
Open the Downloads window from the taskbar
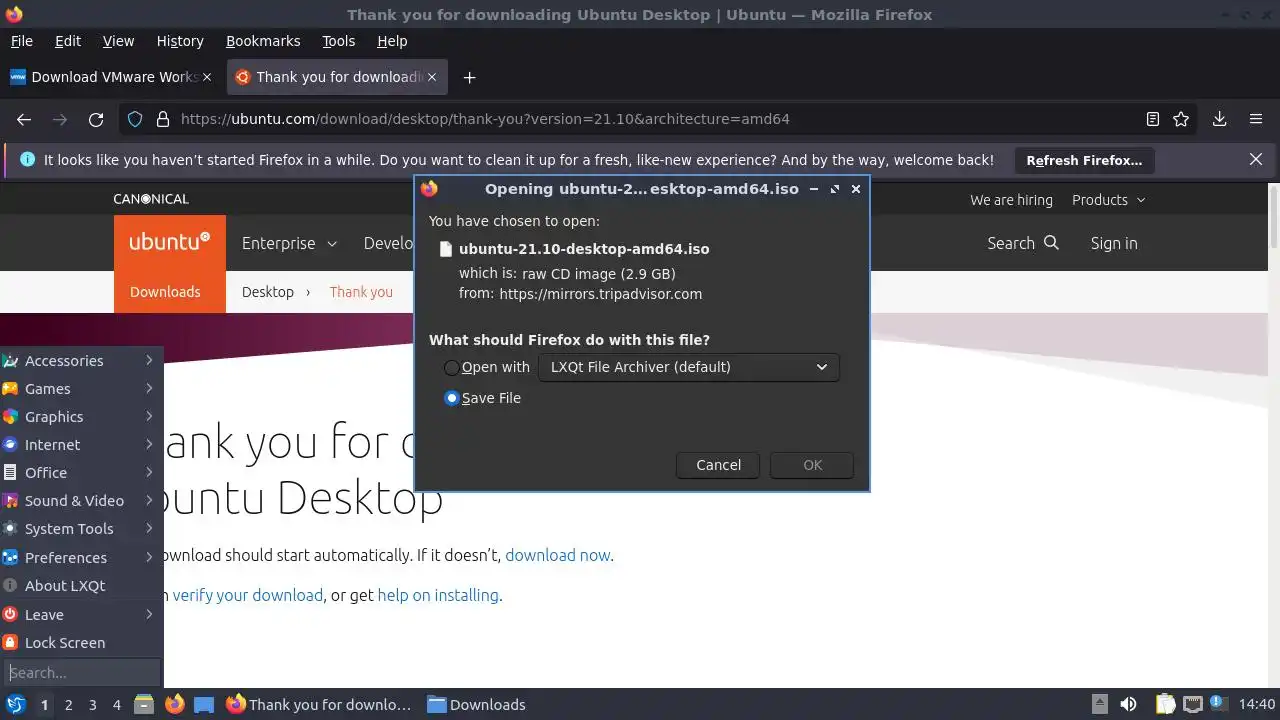click(477, 705)
